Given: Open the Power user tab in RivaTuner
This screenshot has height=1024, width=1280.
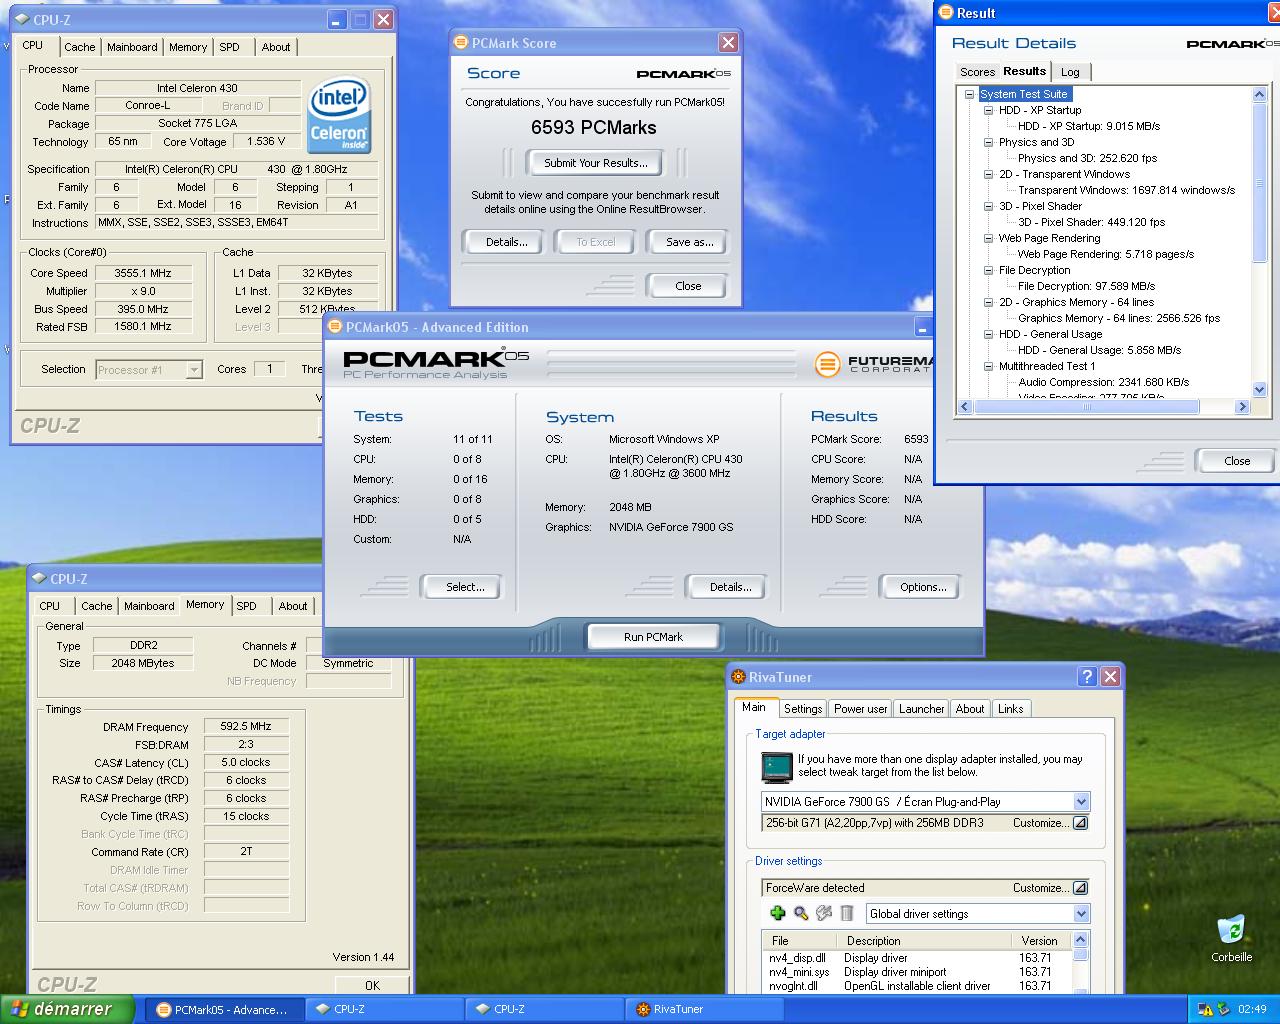Looking at the screenshot, I should click(x=860, y=709).
